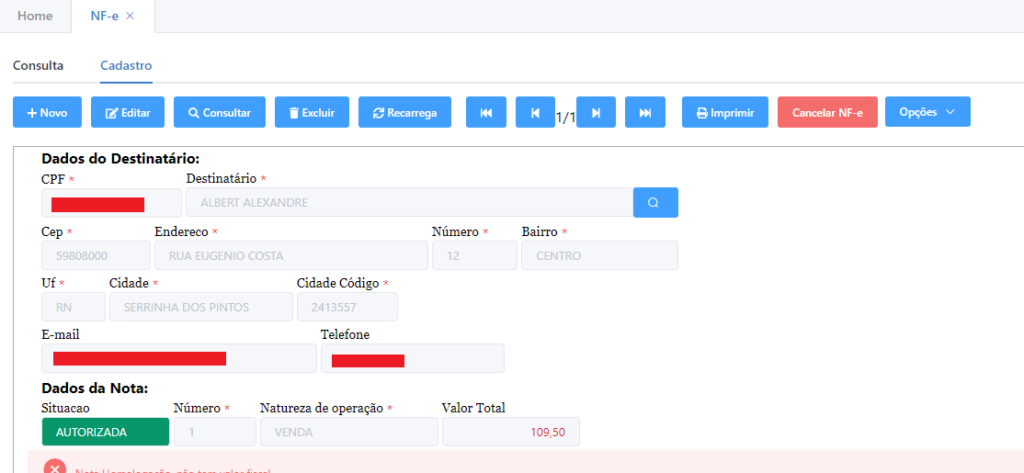Reload data using Recarrega button
The height and width of the screenshot is (473, 1024).
405,112
